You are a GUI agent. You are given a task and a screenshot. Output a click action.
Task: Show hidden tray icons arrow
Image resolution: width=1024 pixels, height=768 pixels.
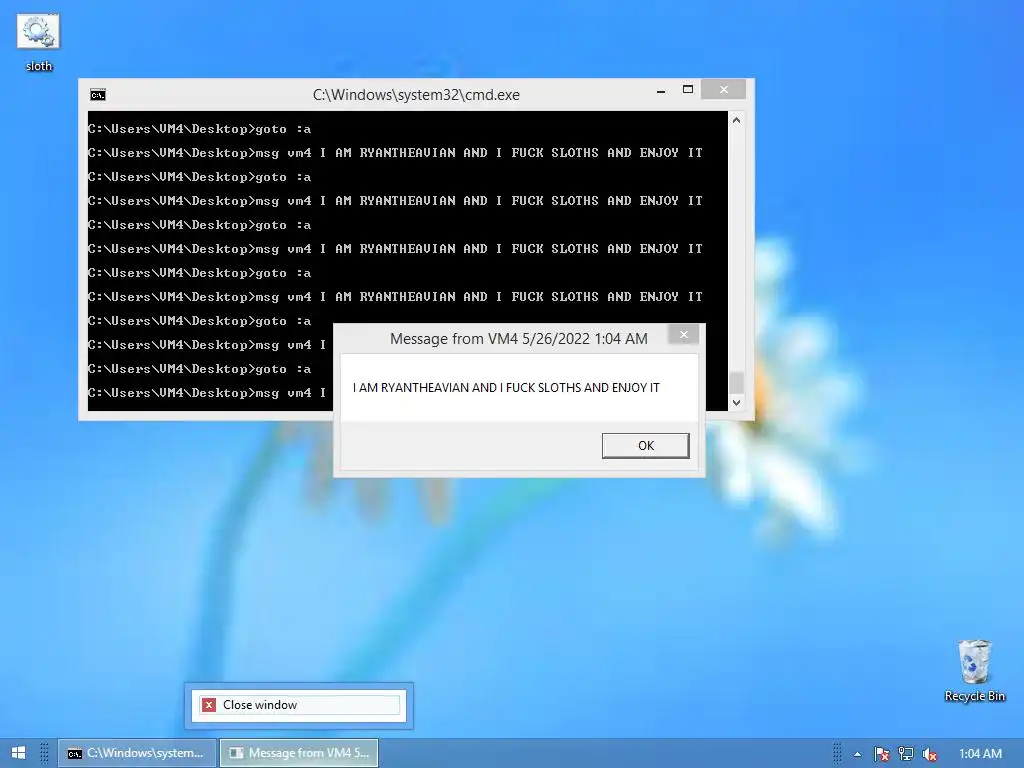857,754
